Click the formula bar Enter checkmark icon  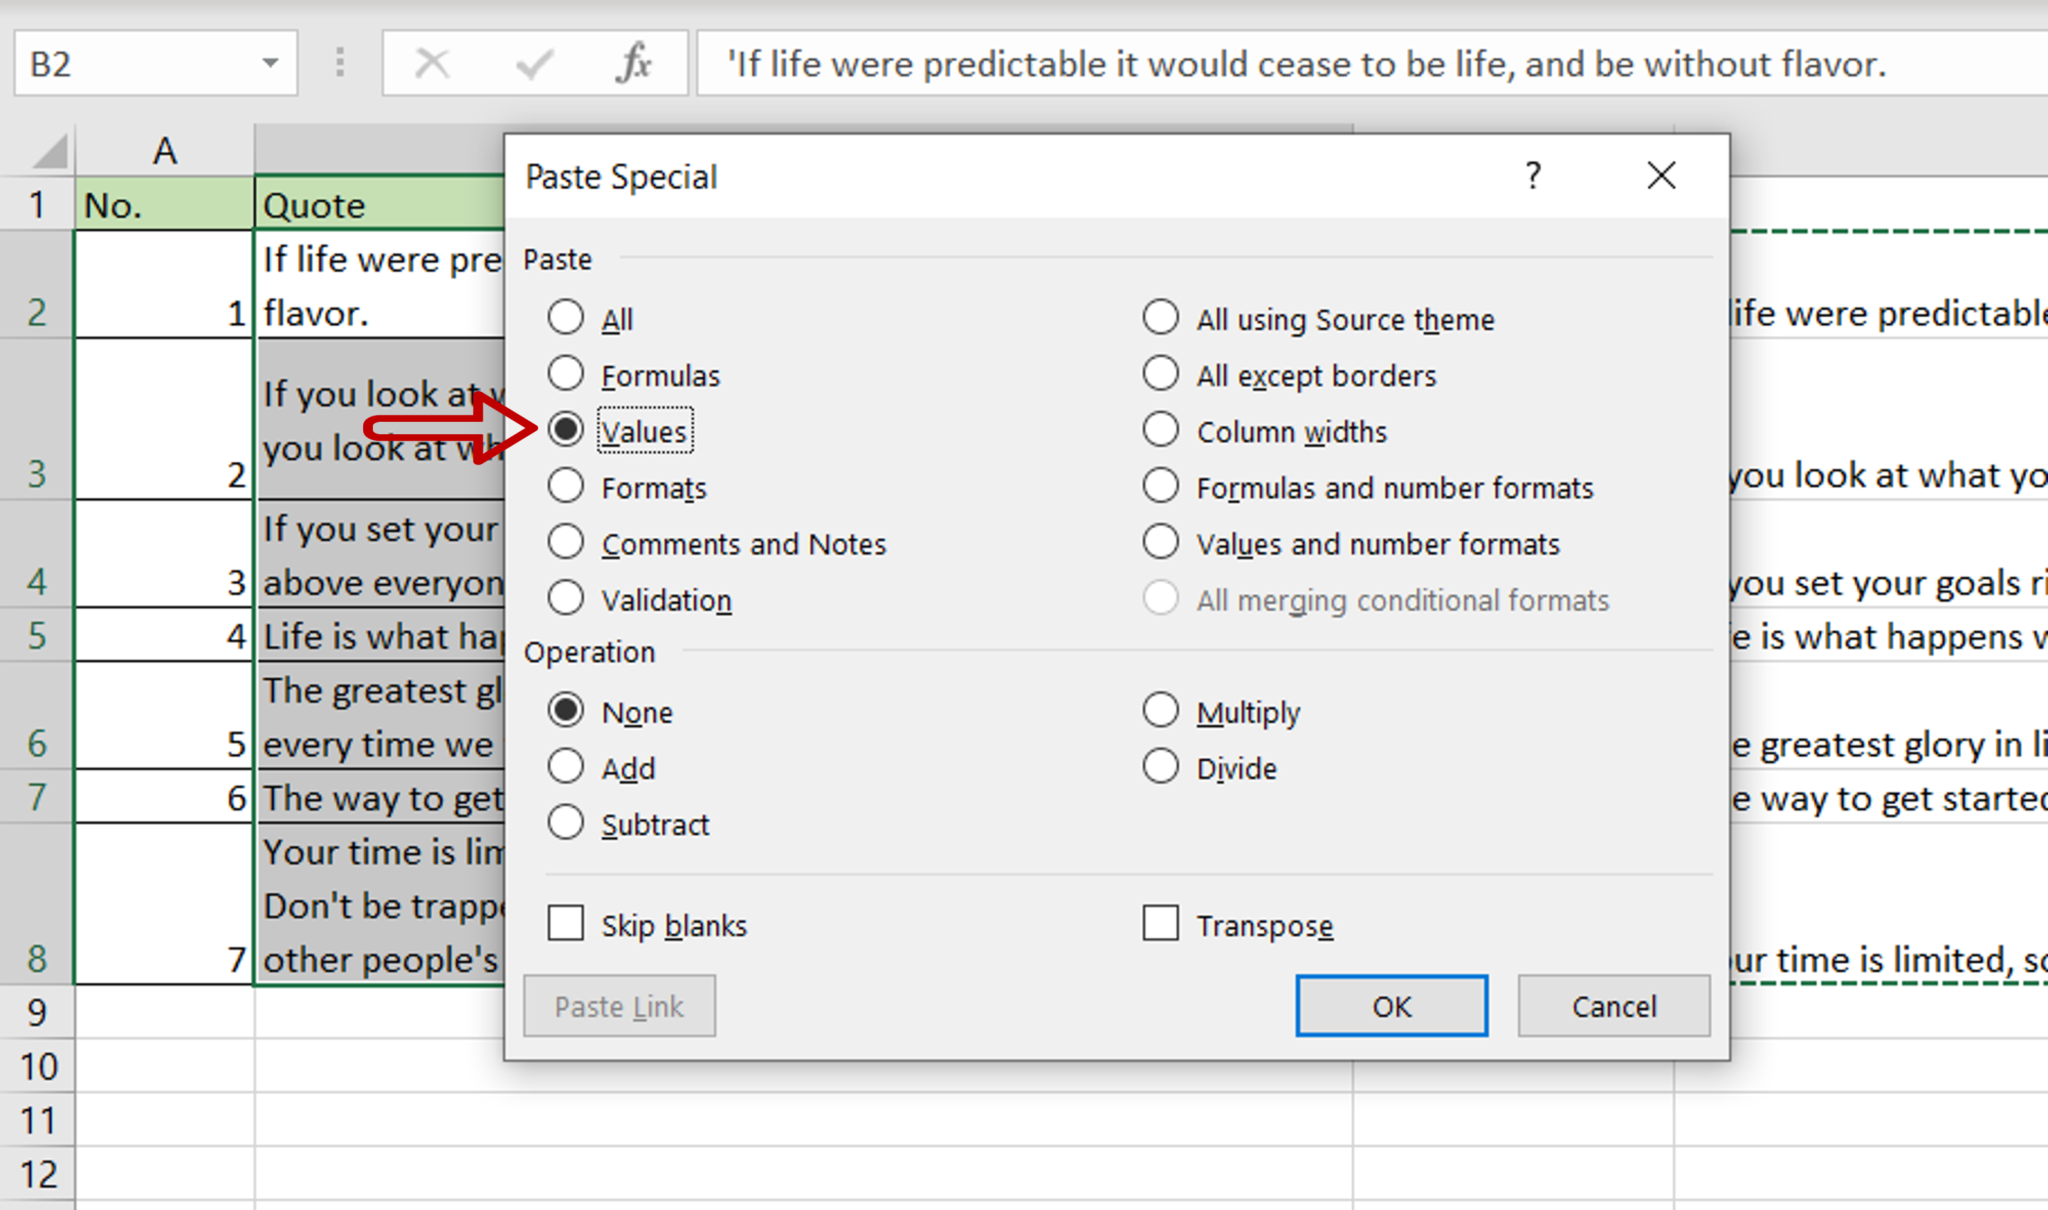tap(534, 64)
